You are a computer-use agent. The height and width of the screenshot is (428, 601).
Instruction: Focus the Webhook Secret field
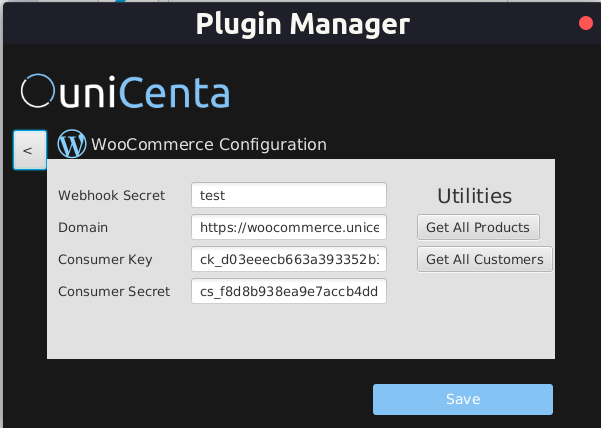289,195
